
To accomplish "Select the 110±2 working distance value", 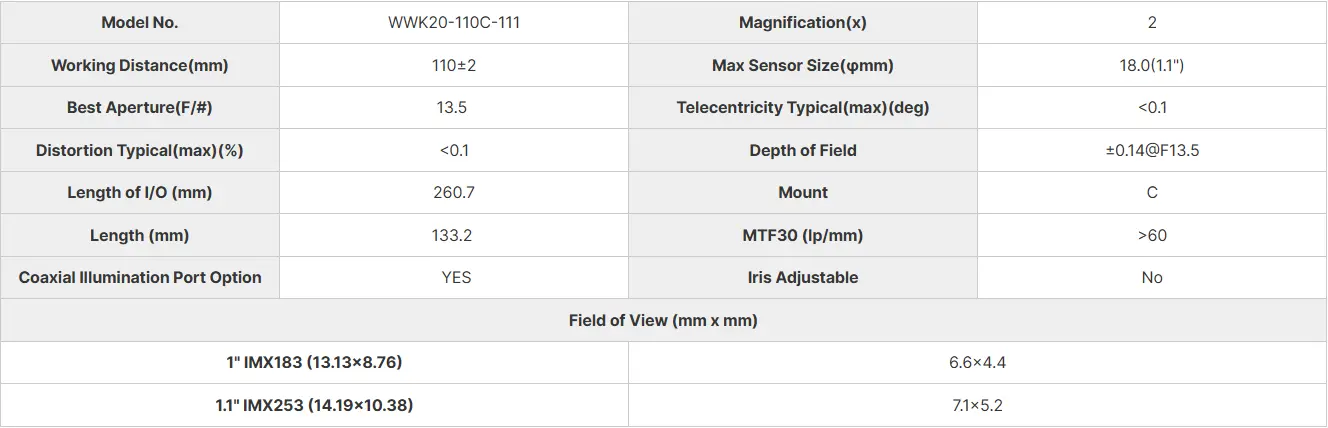I will (454, 66).
